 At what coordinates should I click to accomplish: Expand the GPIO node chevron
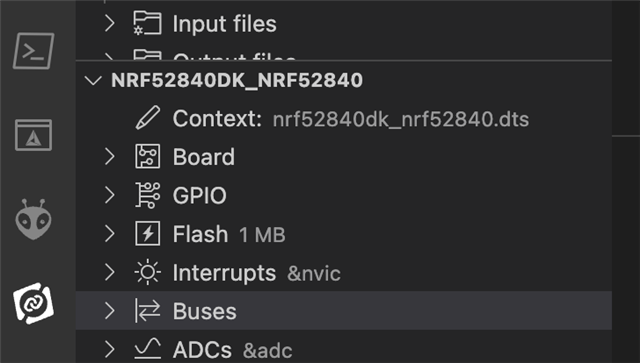click(109, 195)
